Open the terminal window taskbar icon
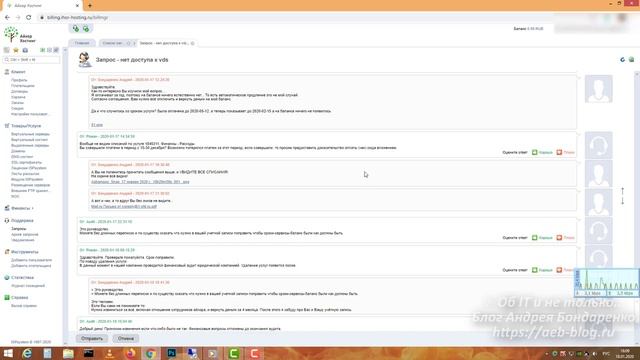Viewport: 640px width, 360px height. click(89, 353)
